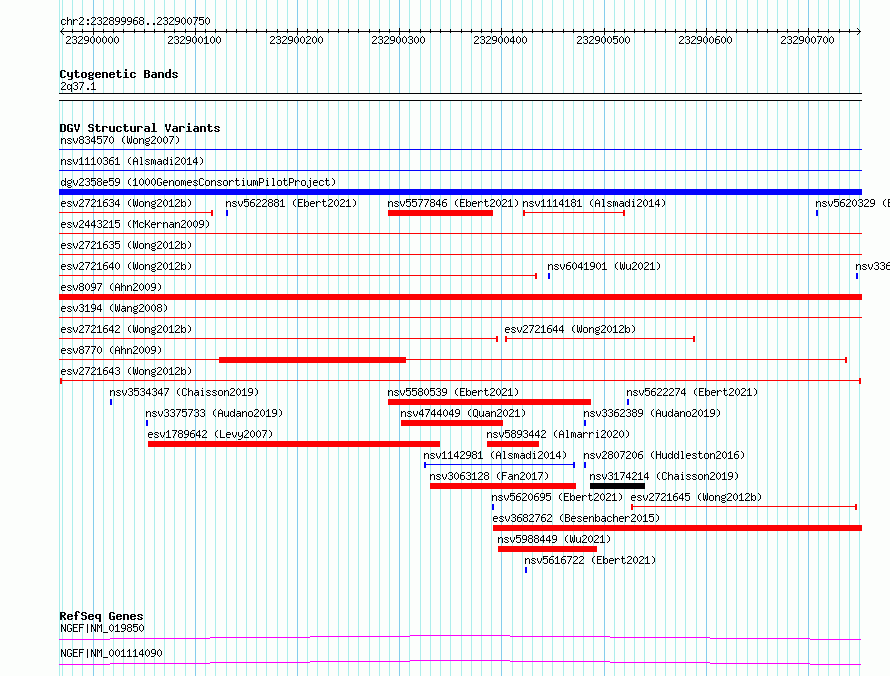The image size is (890, 676).
Task: Open esv2721634 (Wong2012b) variant label
Action: (126, 203)
